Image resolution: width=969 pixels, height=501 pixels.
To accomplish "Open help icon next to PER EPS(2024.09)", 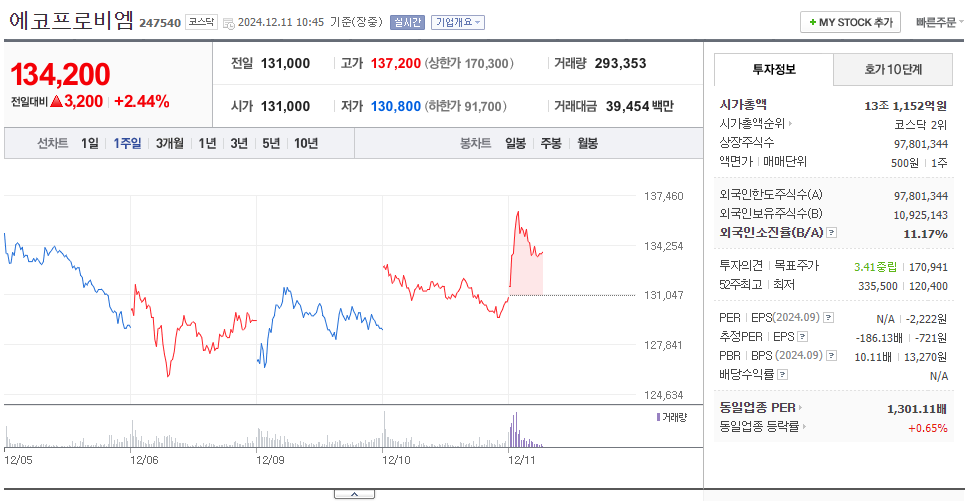I will click(x=828, y=318).
